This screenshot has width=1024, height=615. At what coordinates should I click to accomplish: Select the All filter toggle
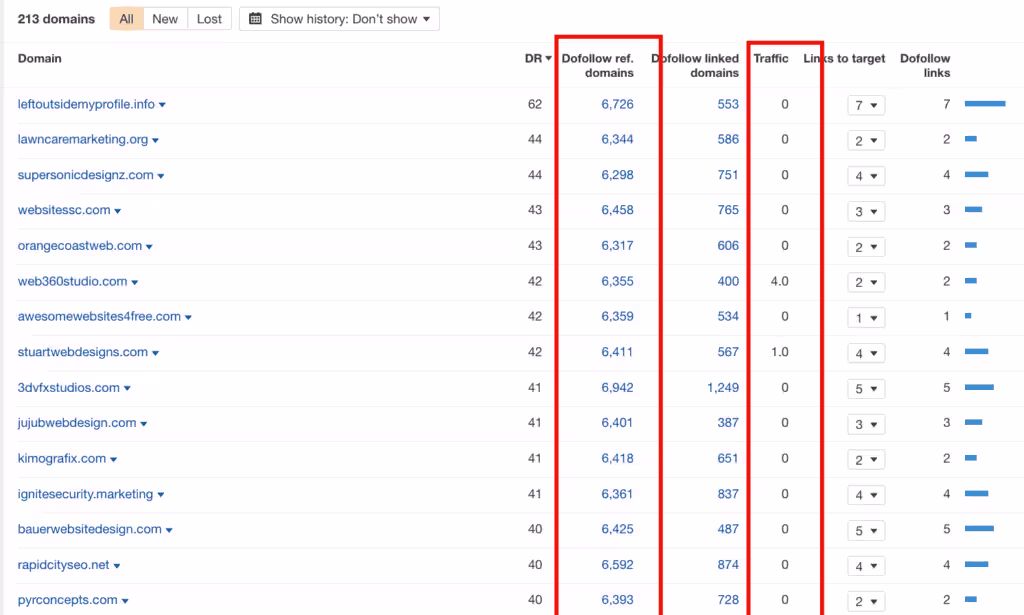[126, 19]
